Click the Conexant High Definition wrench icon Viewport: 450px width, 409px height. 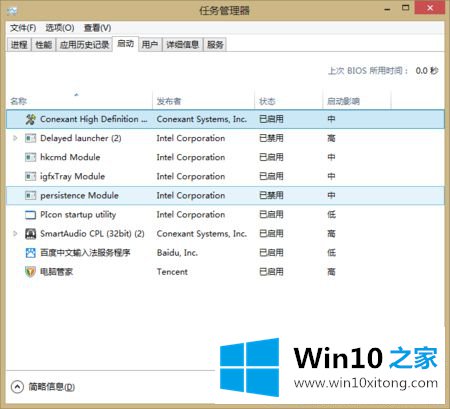(30, 119)
